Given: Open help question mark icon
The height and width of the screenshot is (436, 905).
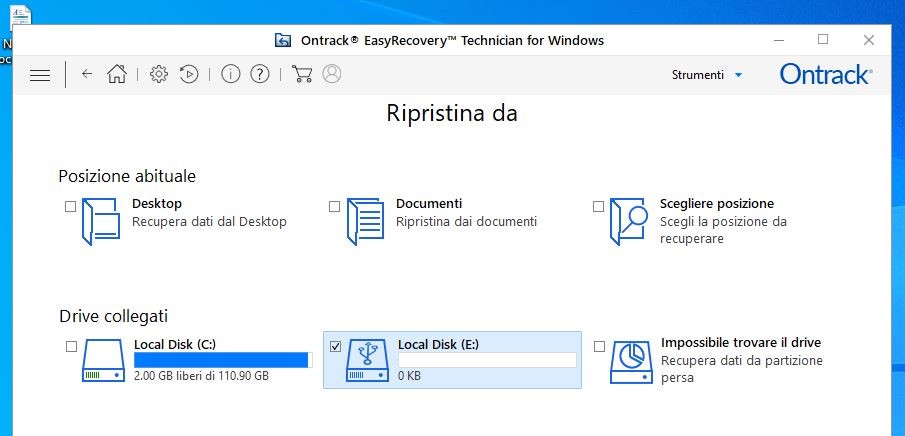Looking at the screenshot, I should click(x=260, y=74).
